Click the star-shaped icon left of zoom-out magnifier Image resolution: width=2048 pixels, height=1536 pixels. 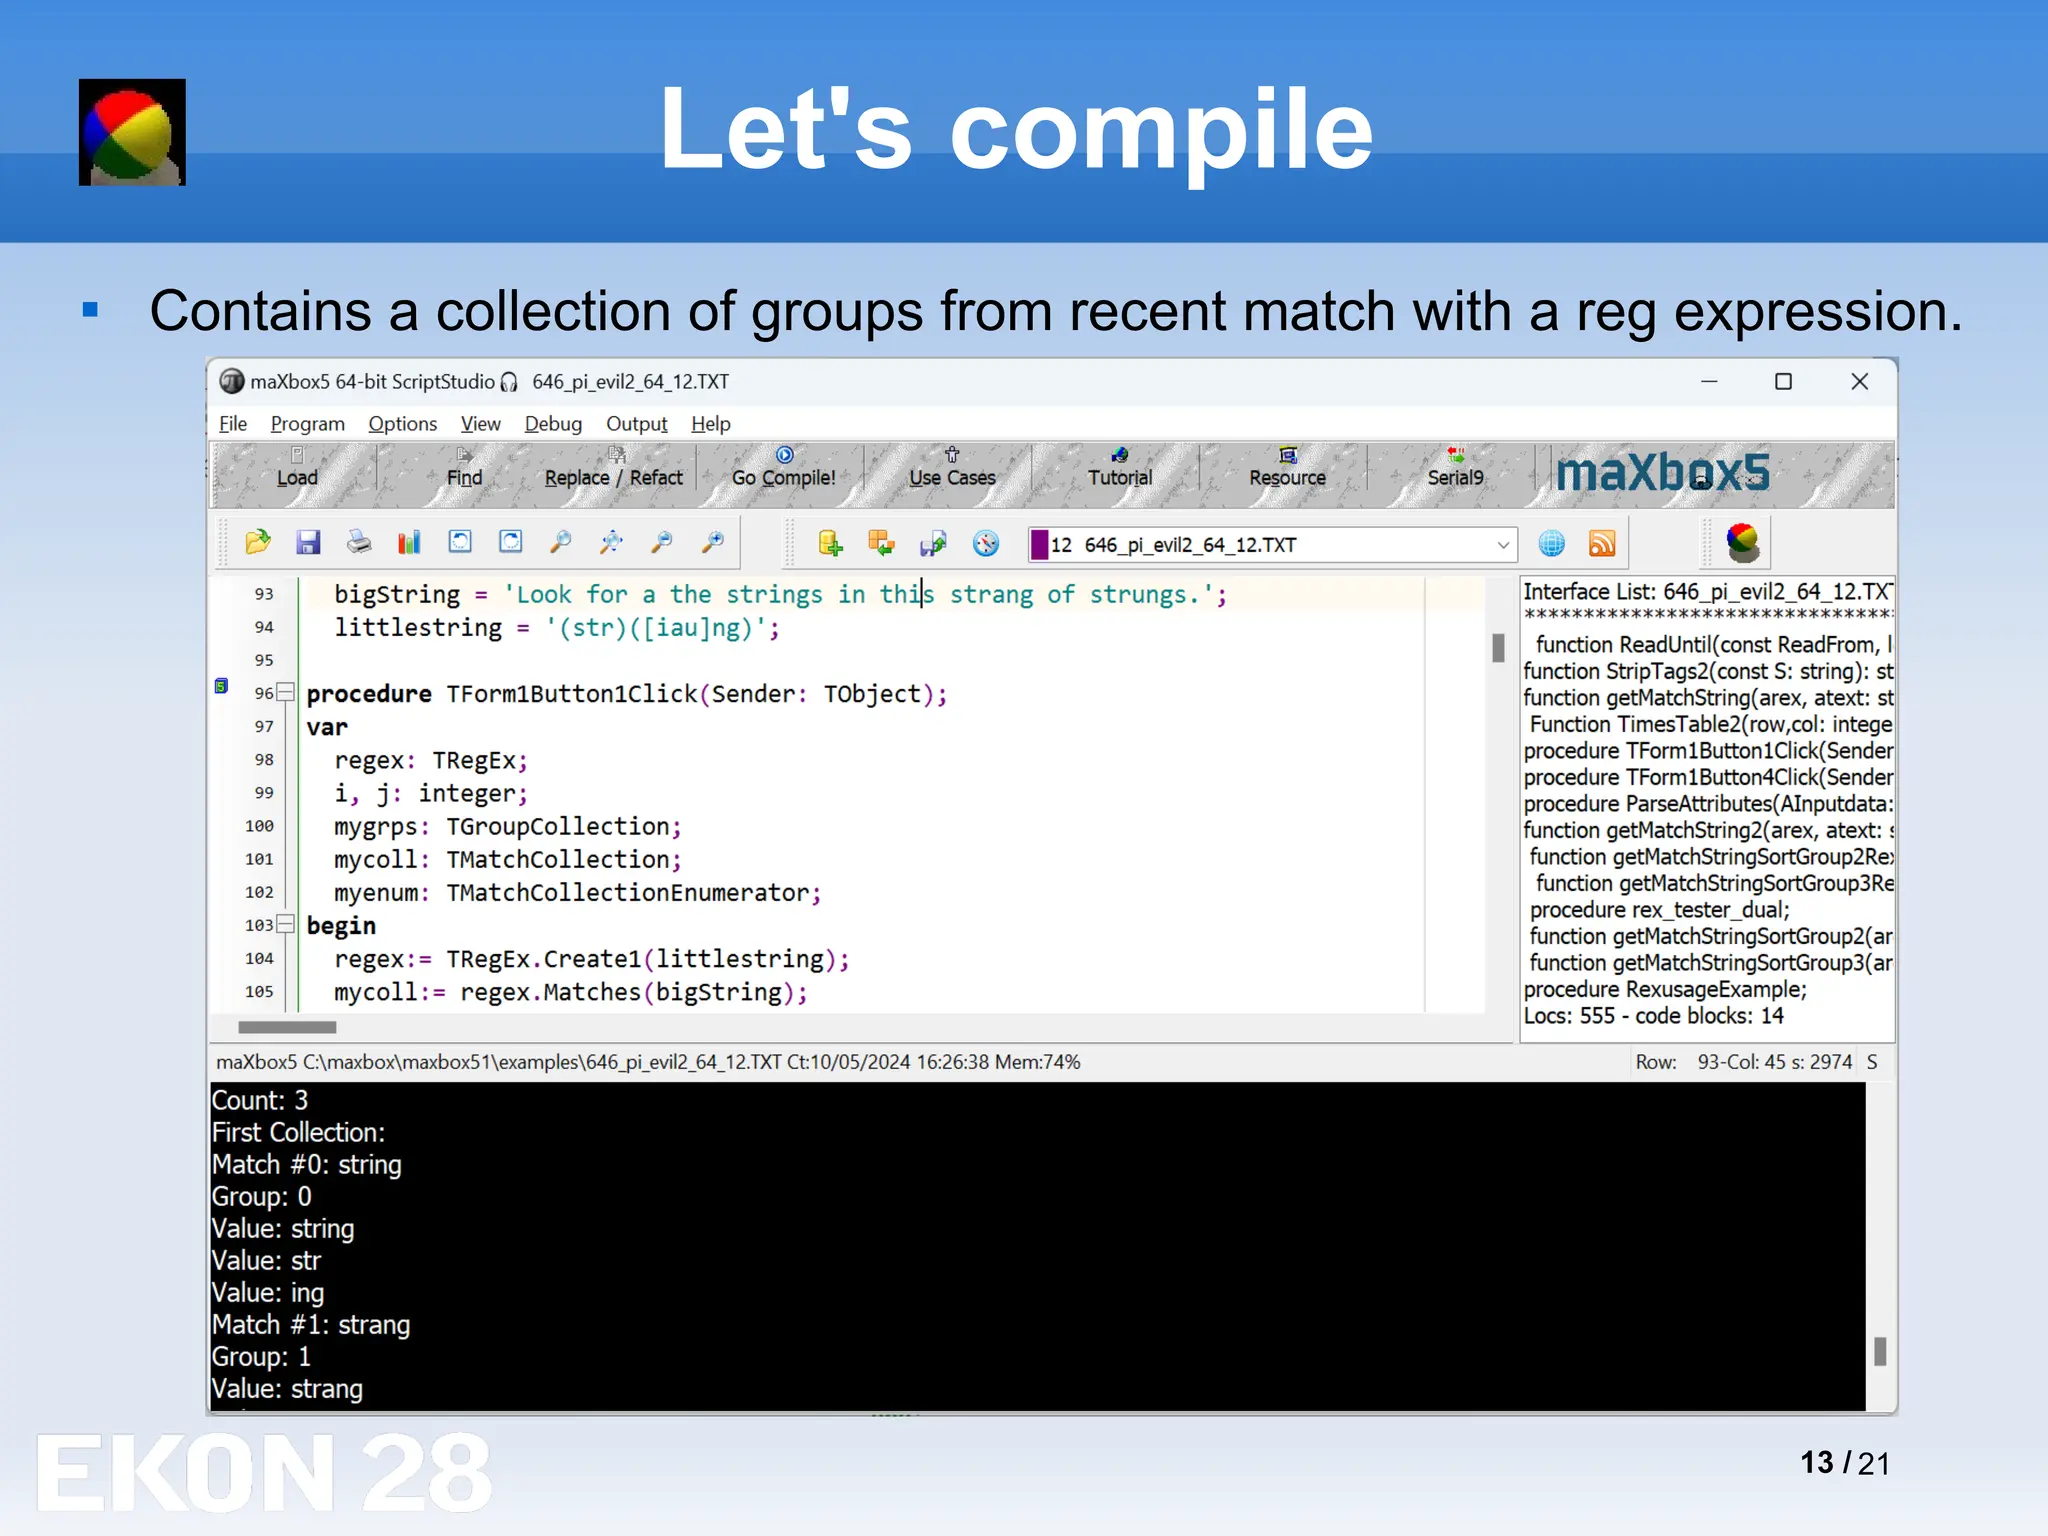tap(611, 542)
